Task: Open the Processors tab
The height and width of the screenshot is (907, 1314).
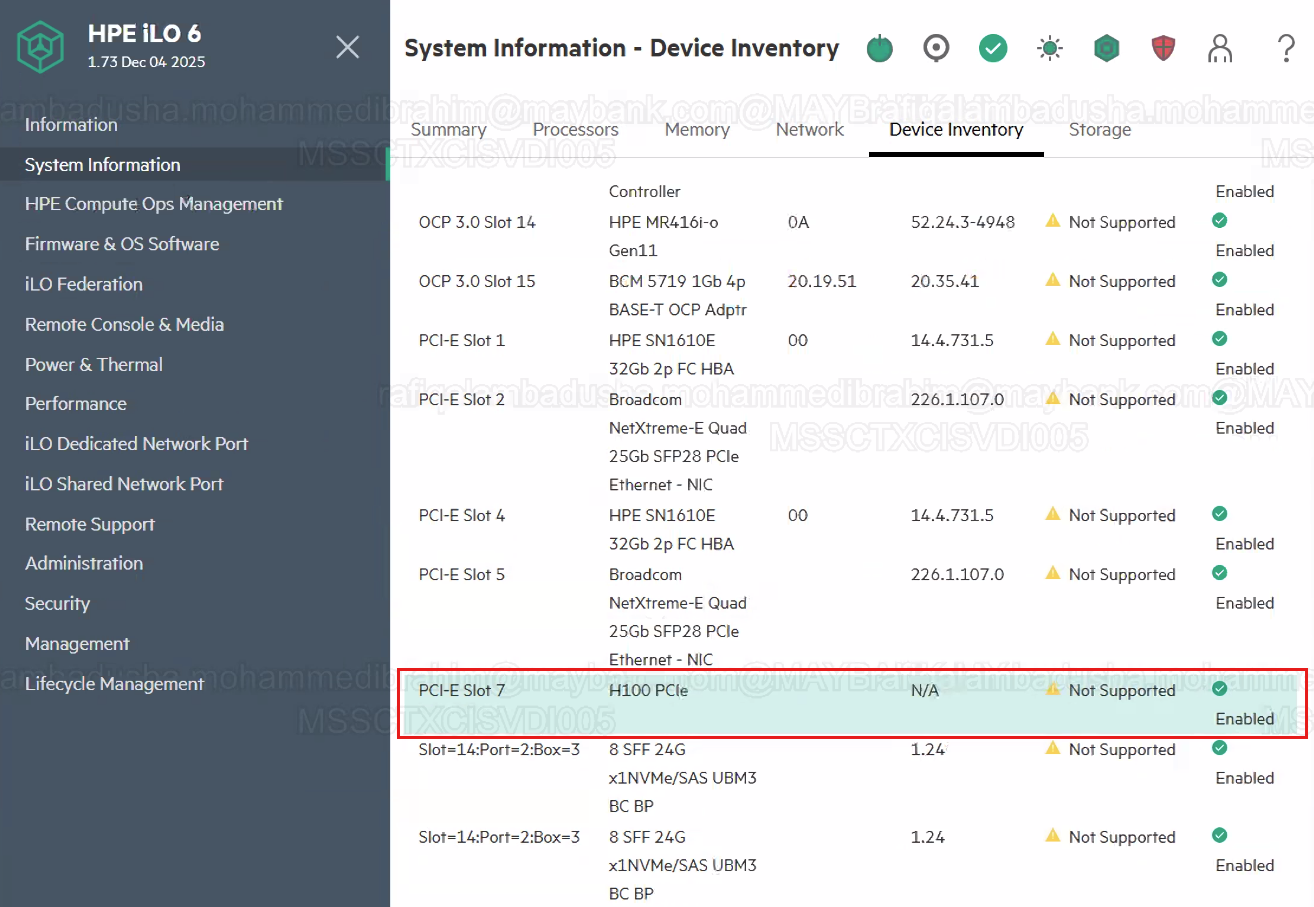Action: pos(575,129)
